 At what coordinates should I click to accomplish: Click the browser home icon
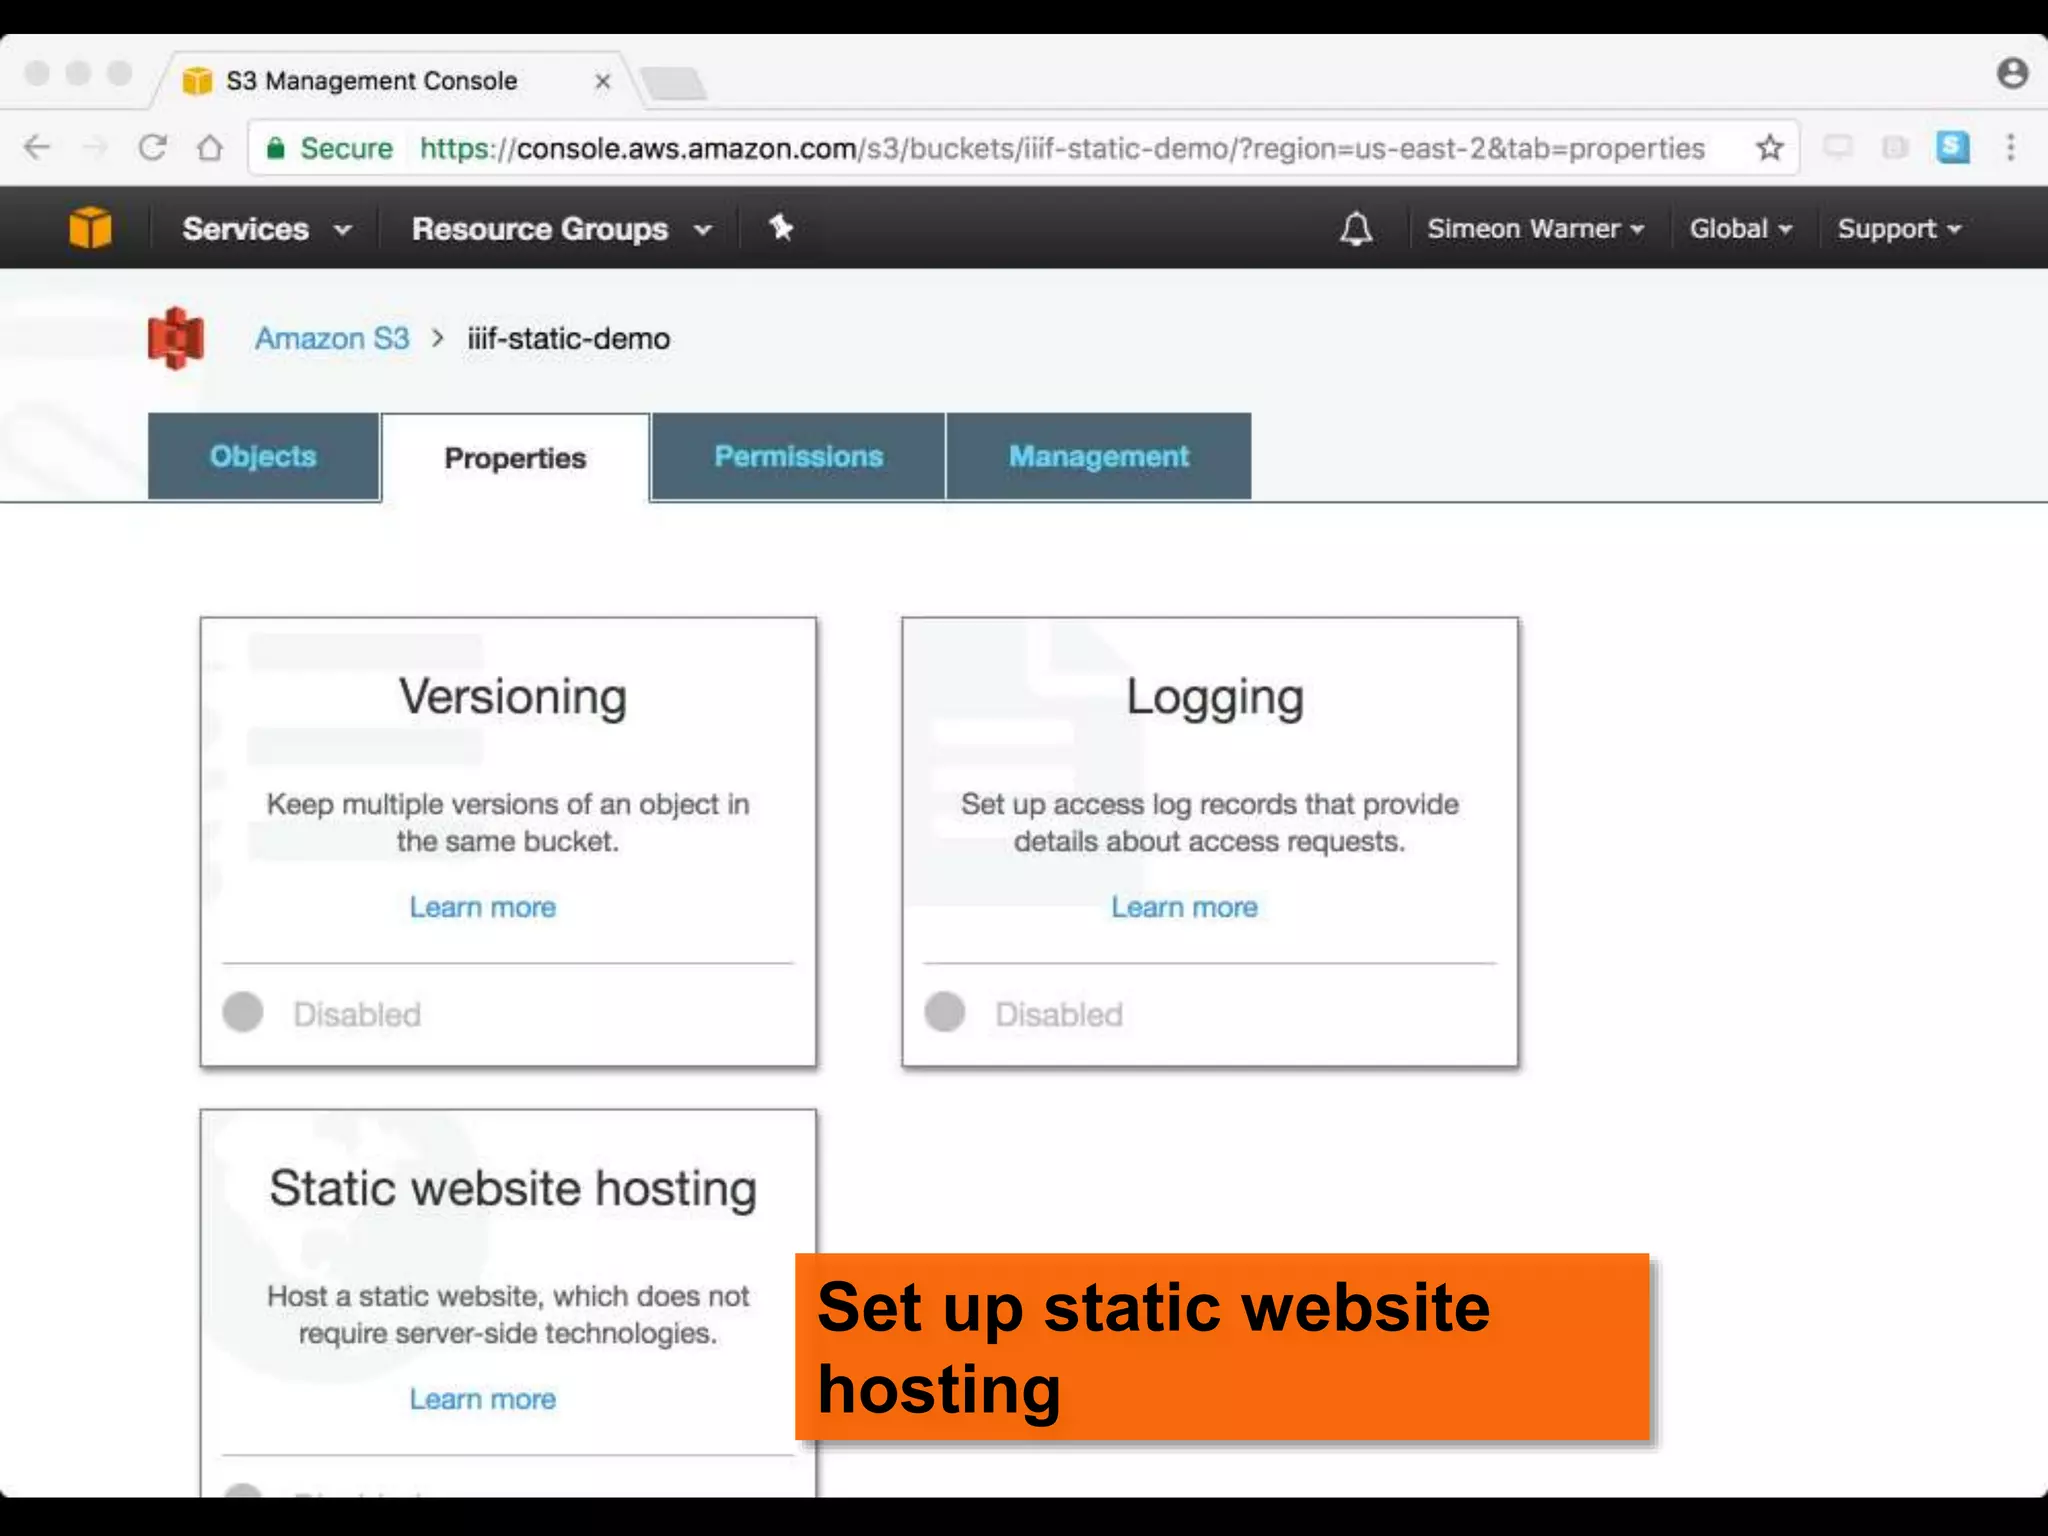point(210,148)
